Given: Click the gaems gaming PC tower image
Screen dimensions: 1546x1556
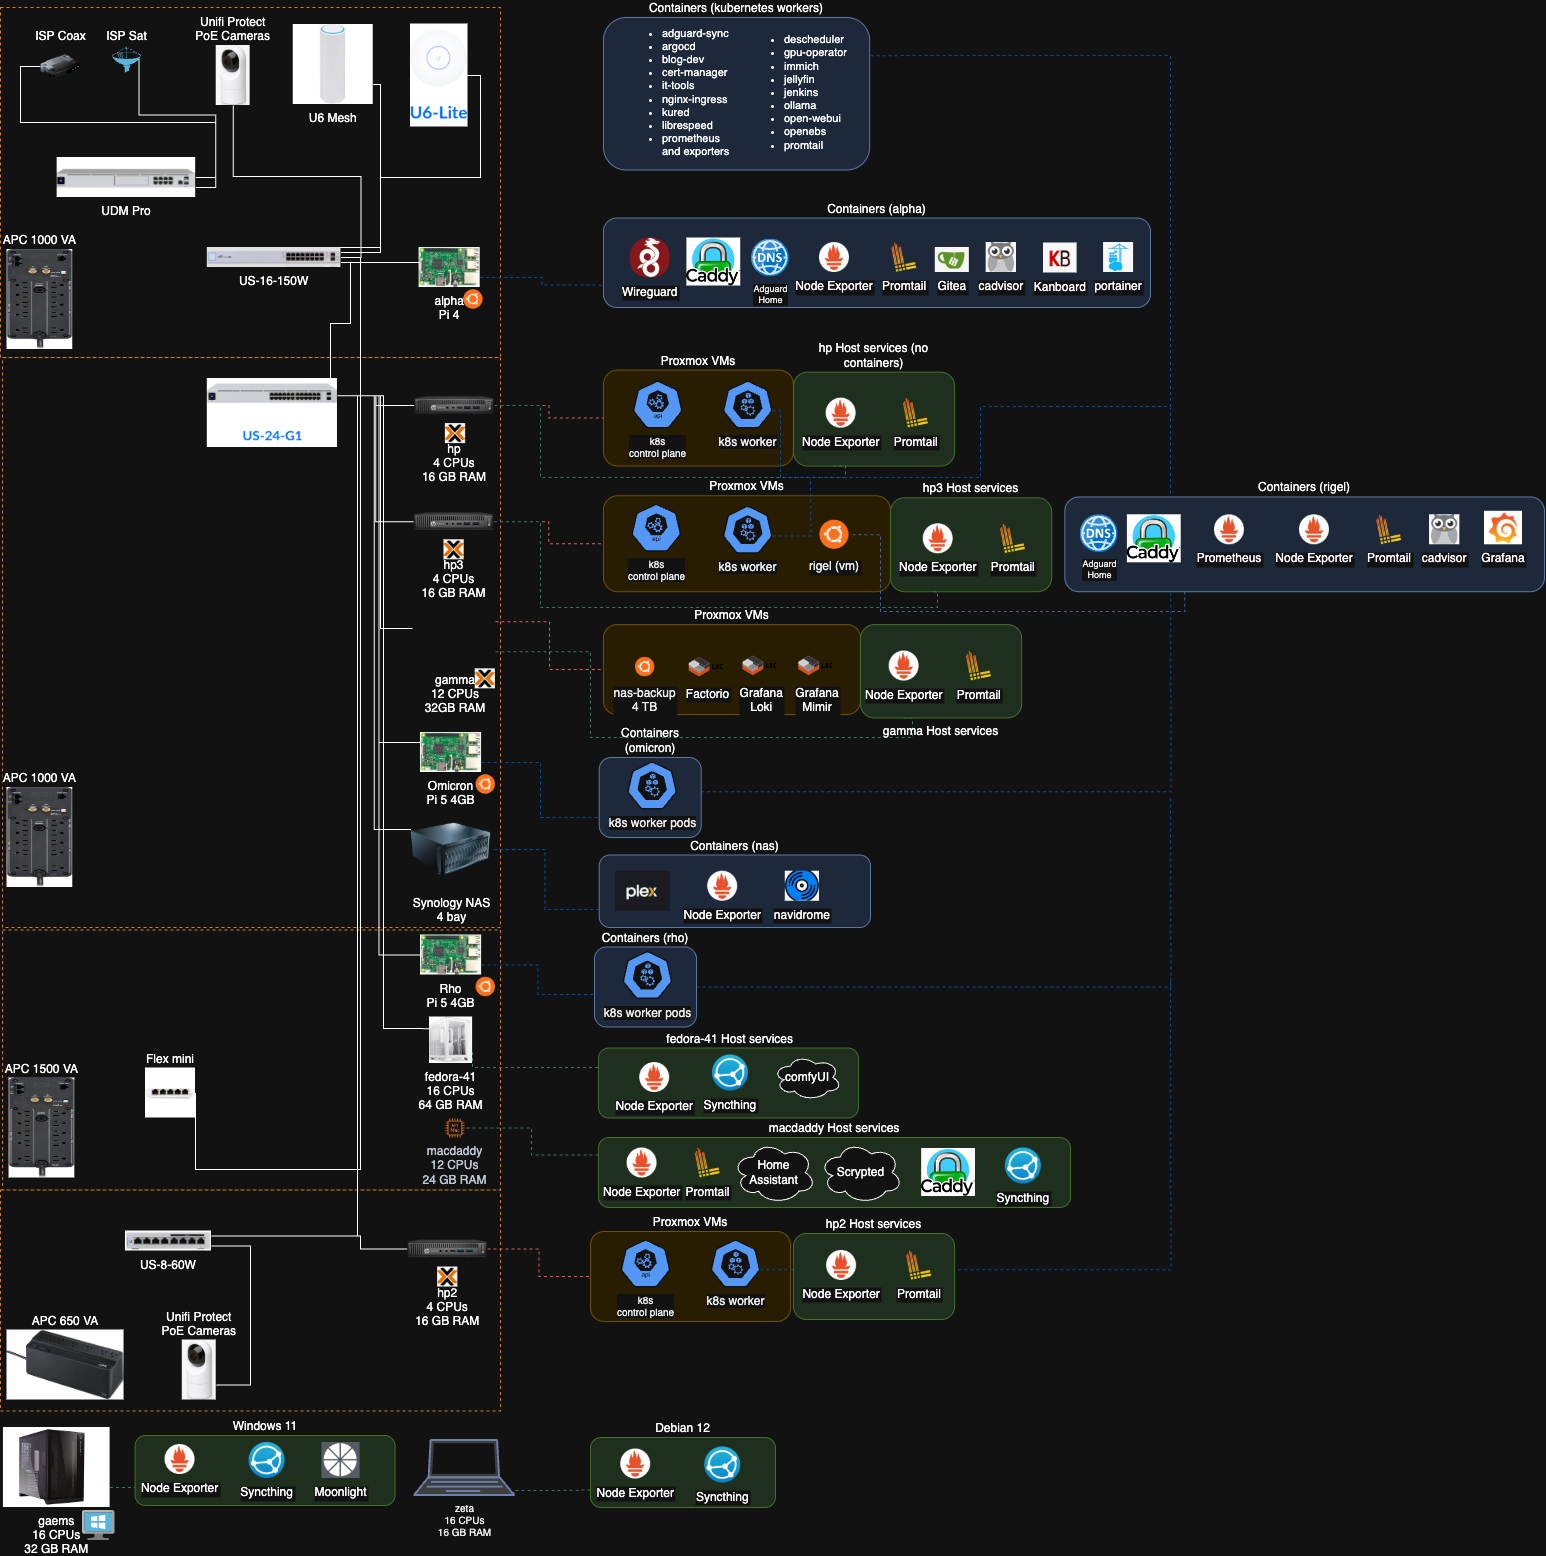Looking at the screenshot, I should pyautogui.click(x=56, y=1467).
